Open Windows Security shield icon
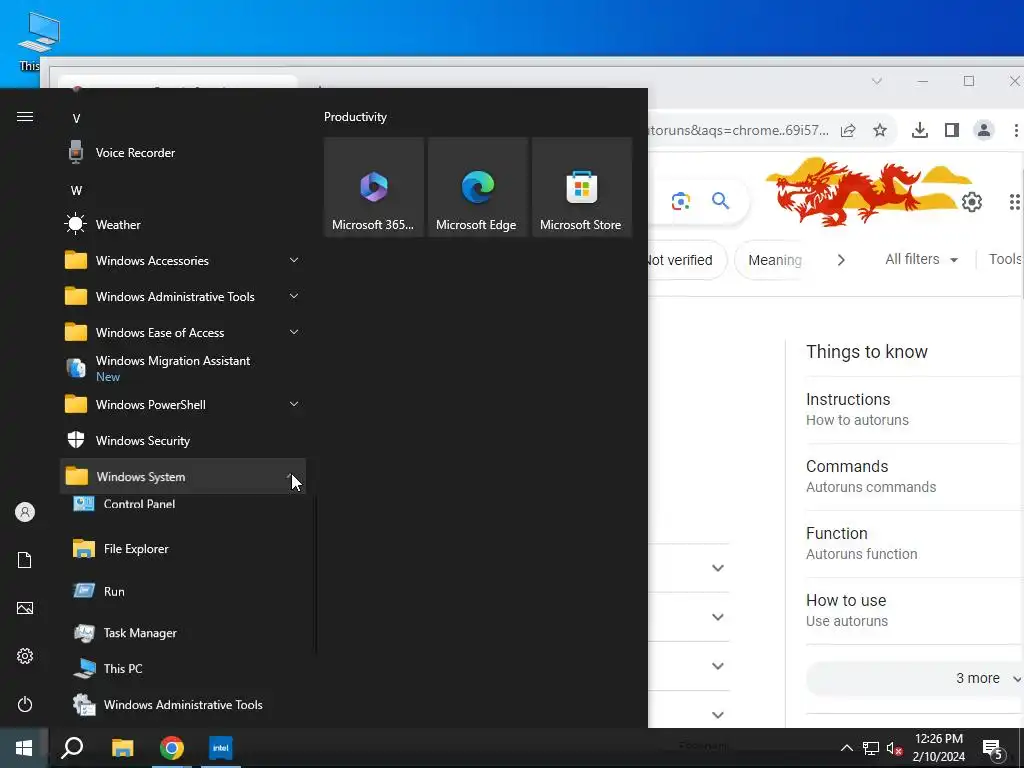This screenshot has height=768, width=1024. point(76,440)
